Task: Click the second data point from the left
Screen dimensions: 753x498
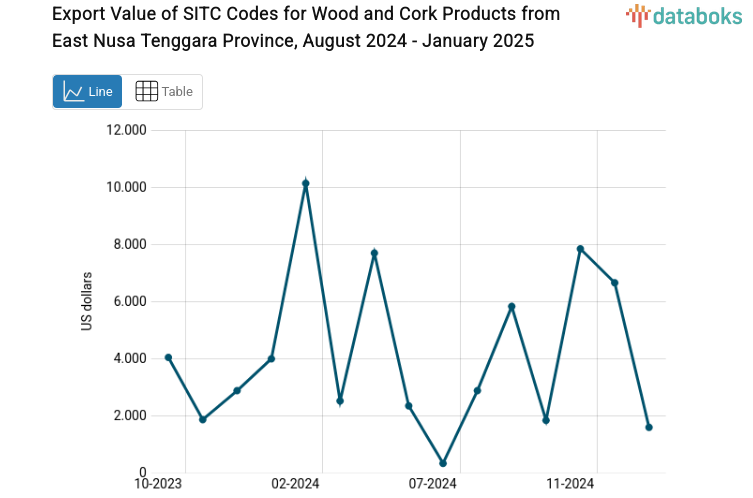Action: click(203, 419)
